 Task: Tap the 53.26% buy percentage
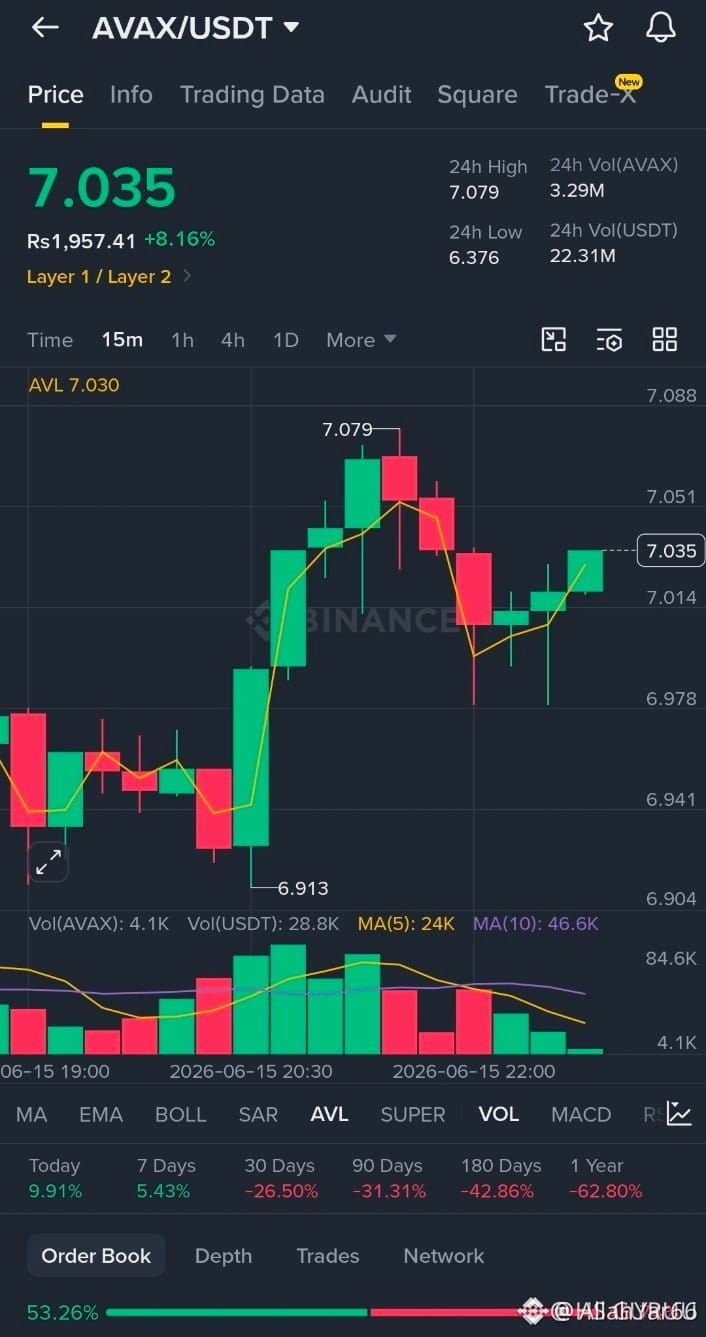click(63, 1312)
